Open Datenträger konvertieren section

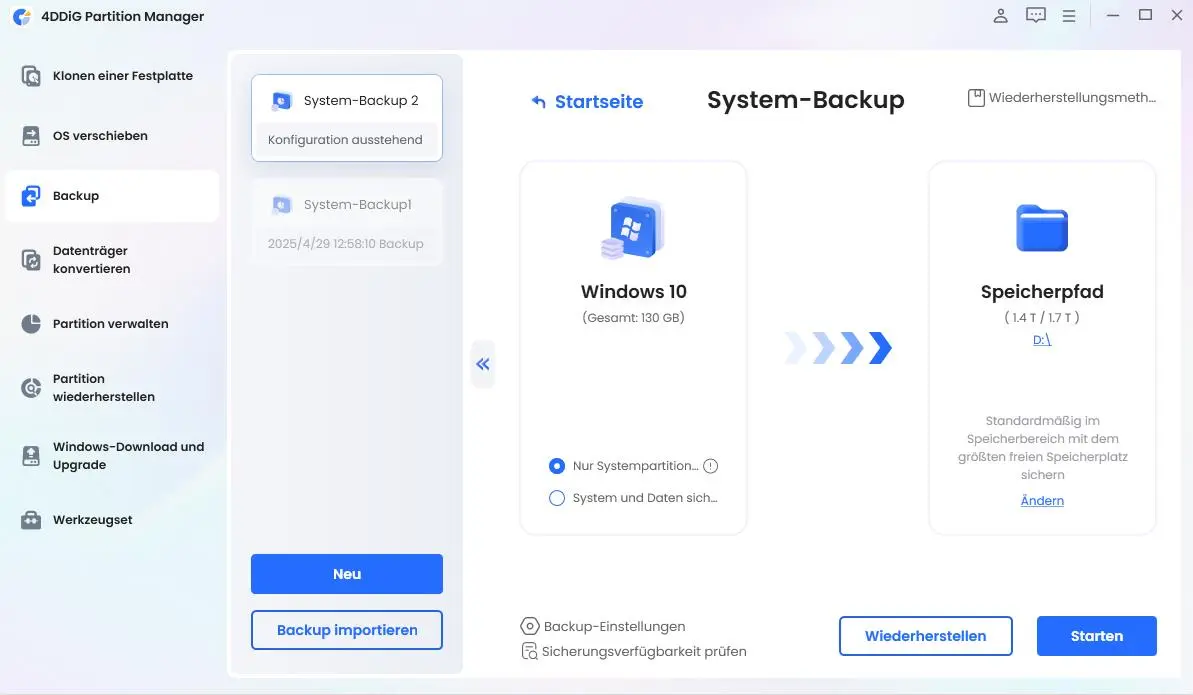pyautogui.click(x=113, y=260)
